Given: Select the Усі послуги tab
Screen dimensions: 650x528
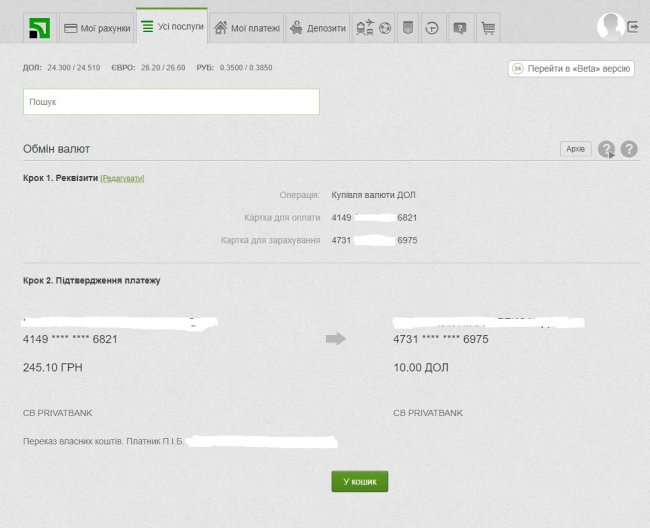Looking at the screenshot, I should (172, 27).
